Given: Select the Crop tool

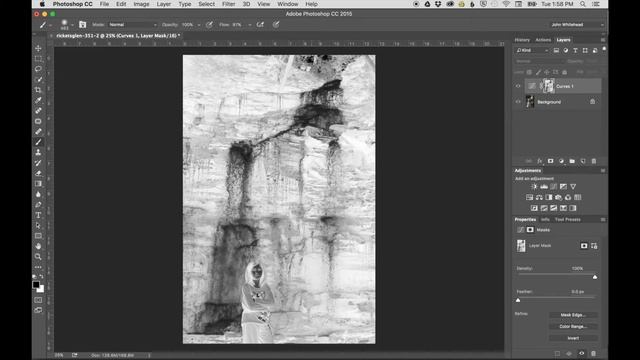Looking at the screenshot, I should point(38,90).
